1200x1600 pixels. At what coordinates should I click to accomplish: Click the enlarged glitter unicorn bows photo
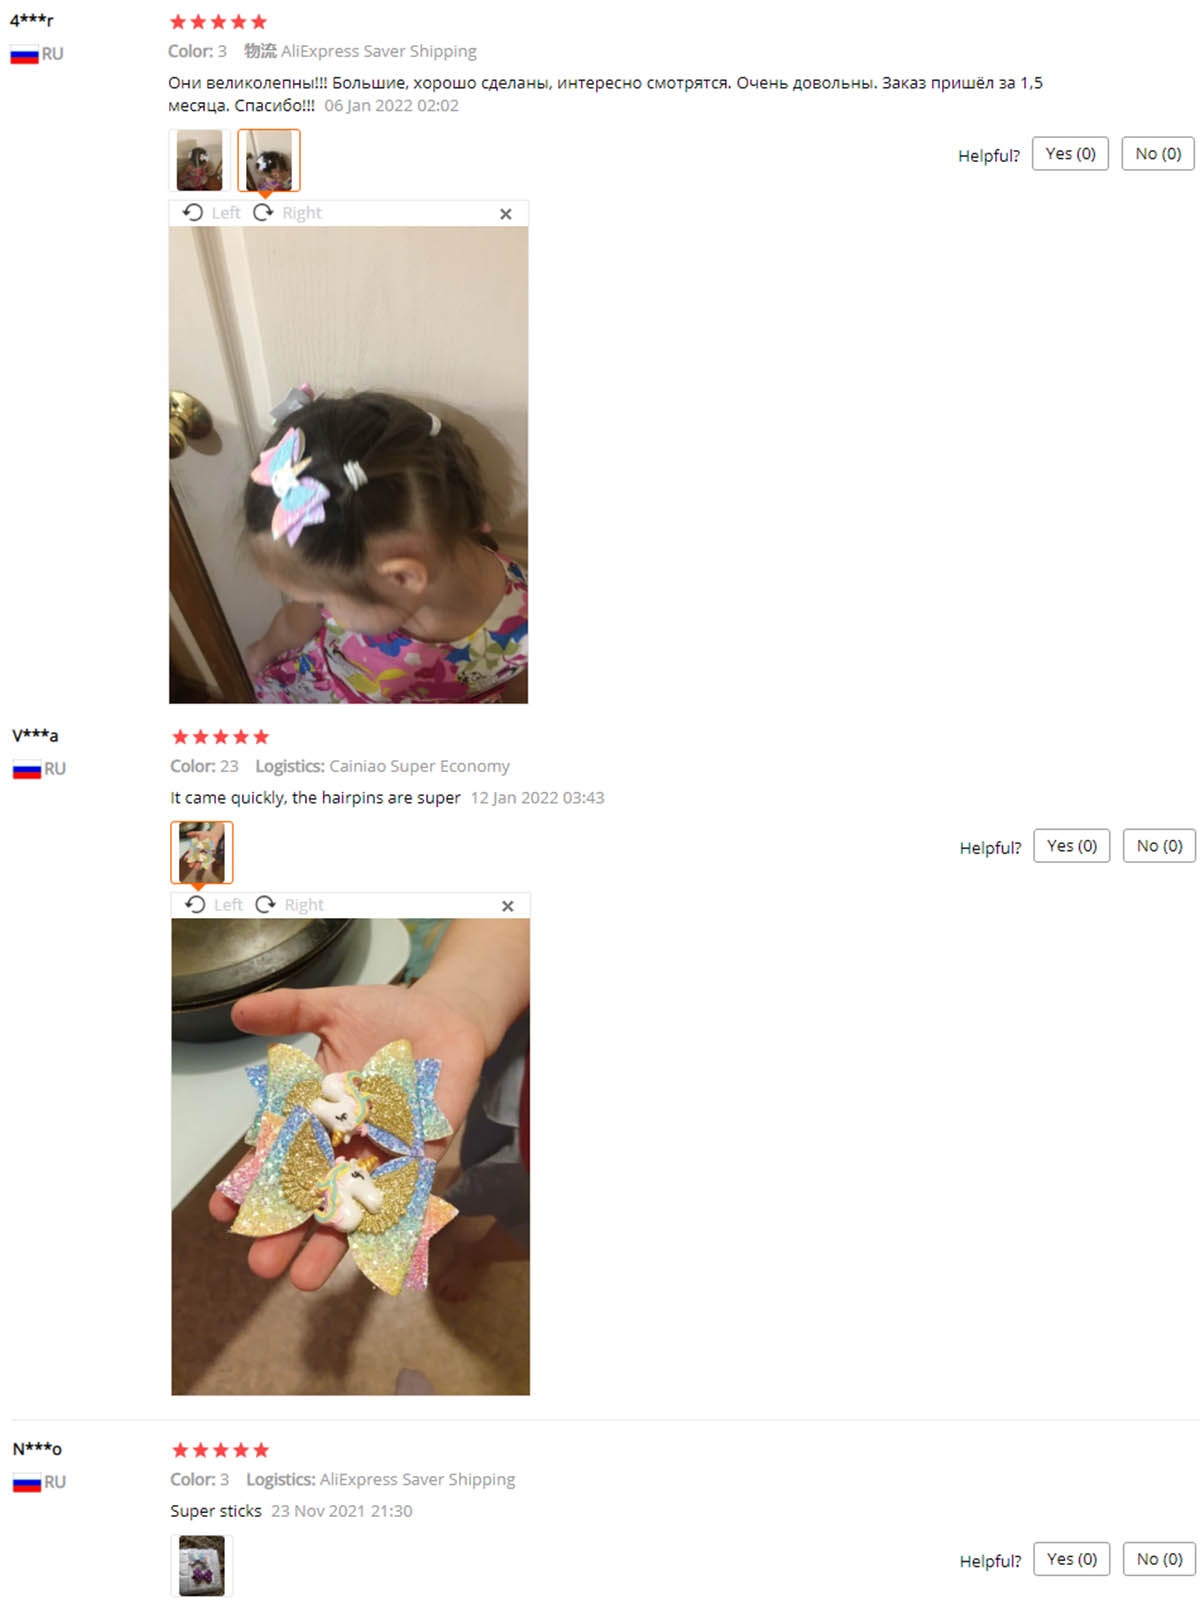(350, 1157)
